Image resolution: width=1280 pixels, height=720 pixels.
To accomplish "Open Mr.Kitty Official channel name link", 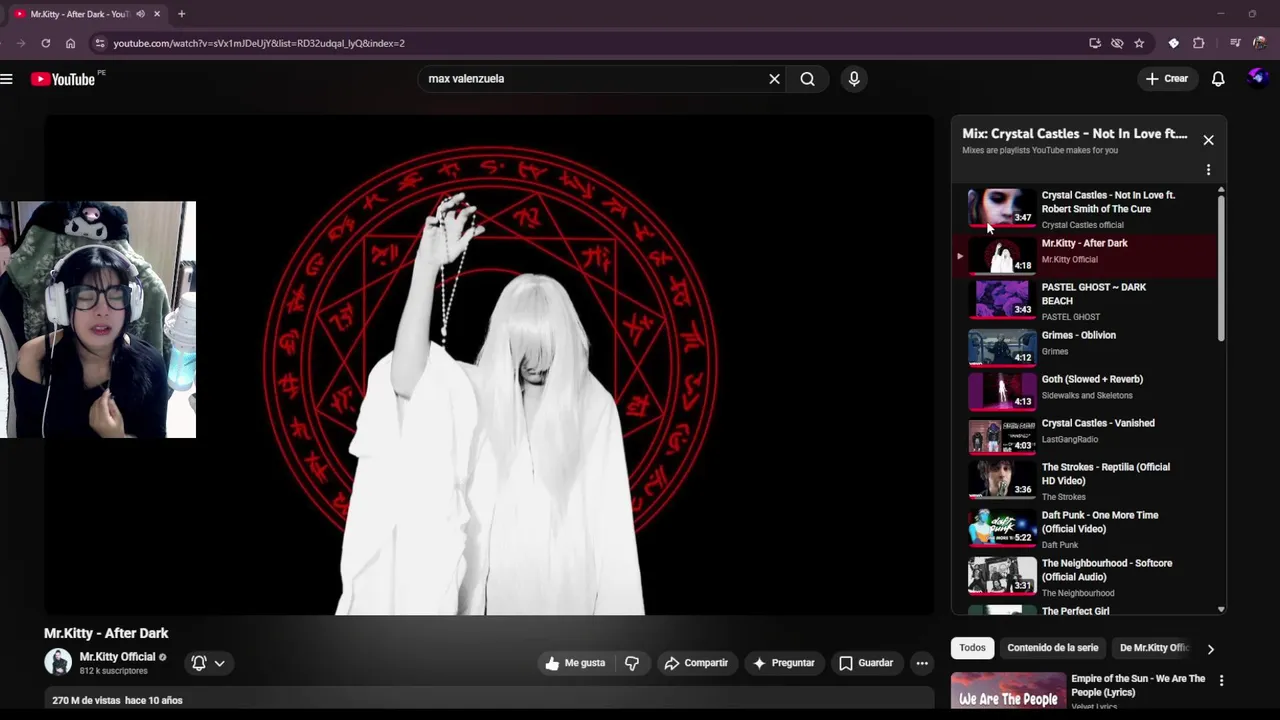I will (x=117, y=657).
